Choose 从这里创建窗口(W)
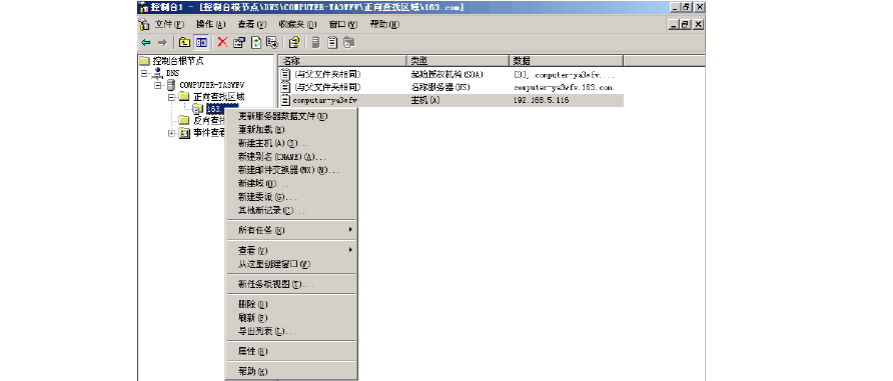This screenshot has height=381, width=893. pyautogui.click(x=292, y=264)
